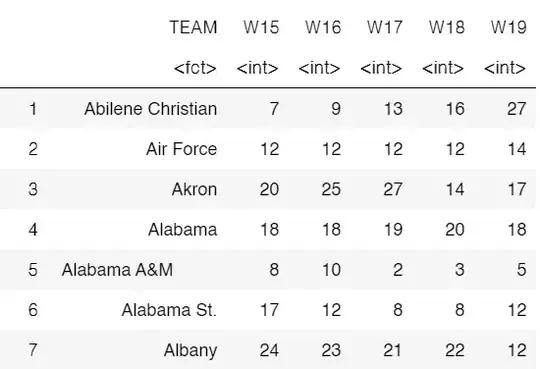The height and width of the screenshot is (369, 540).
Task: Select Alabama A&M's W16 value 10
Action: 331,269
